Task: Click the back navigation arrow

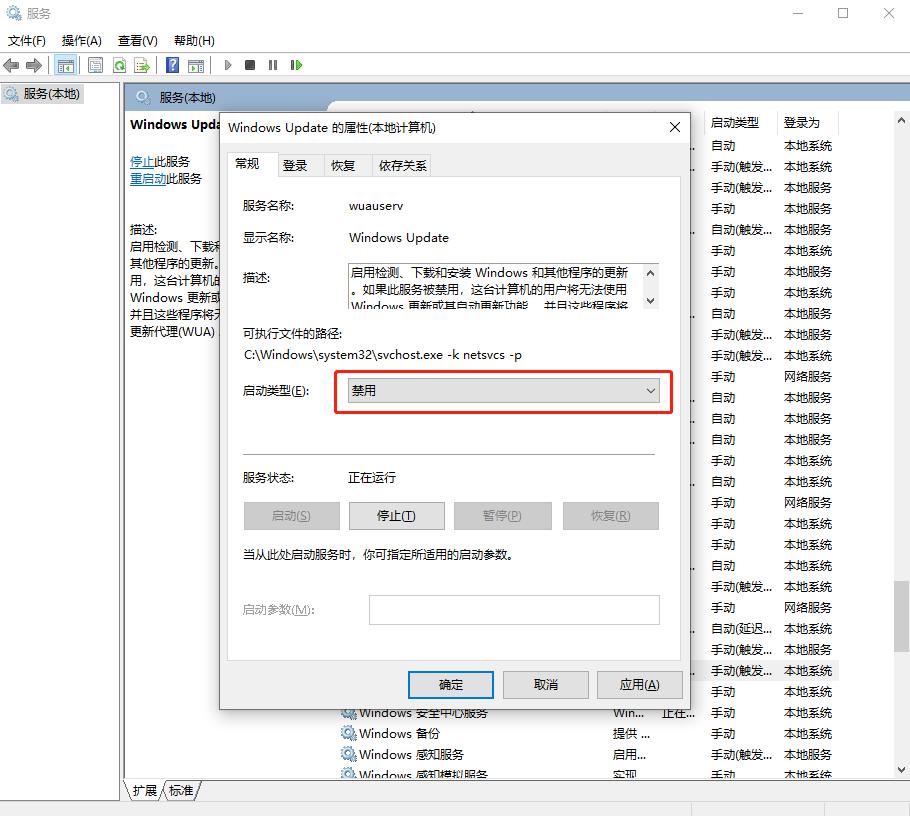Action: 11,65
